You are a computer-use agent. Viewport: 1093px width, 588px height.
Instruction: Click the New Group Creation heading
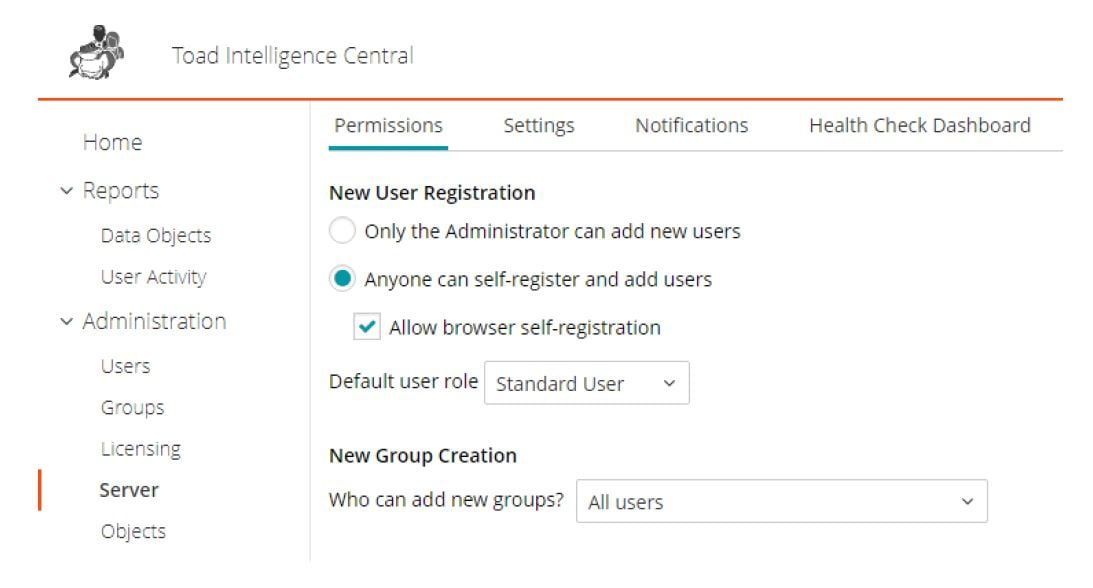coord(423,456)
